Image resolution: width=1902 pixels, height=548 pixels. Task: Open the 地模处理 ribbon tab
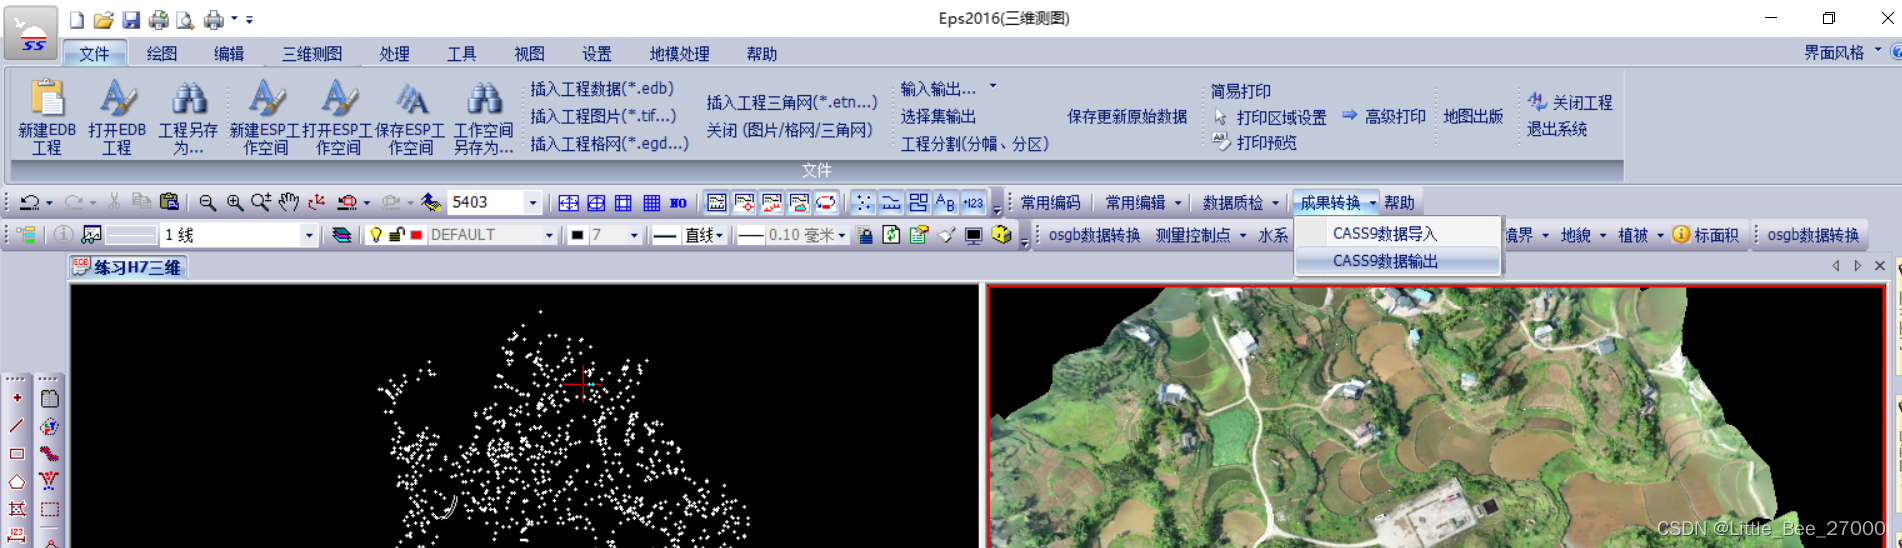[x=679, y=54]
